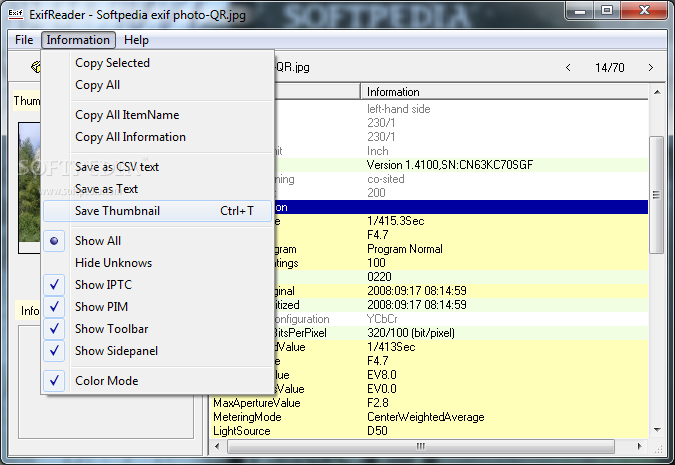Click the 14/70 image counter
The image size is (675, 465).
tap(610, 68)
